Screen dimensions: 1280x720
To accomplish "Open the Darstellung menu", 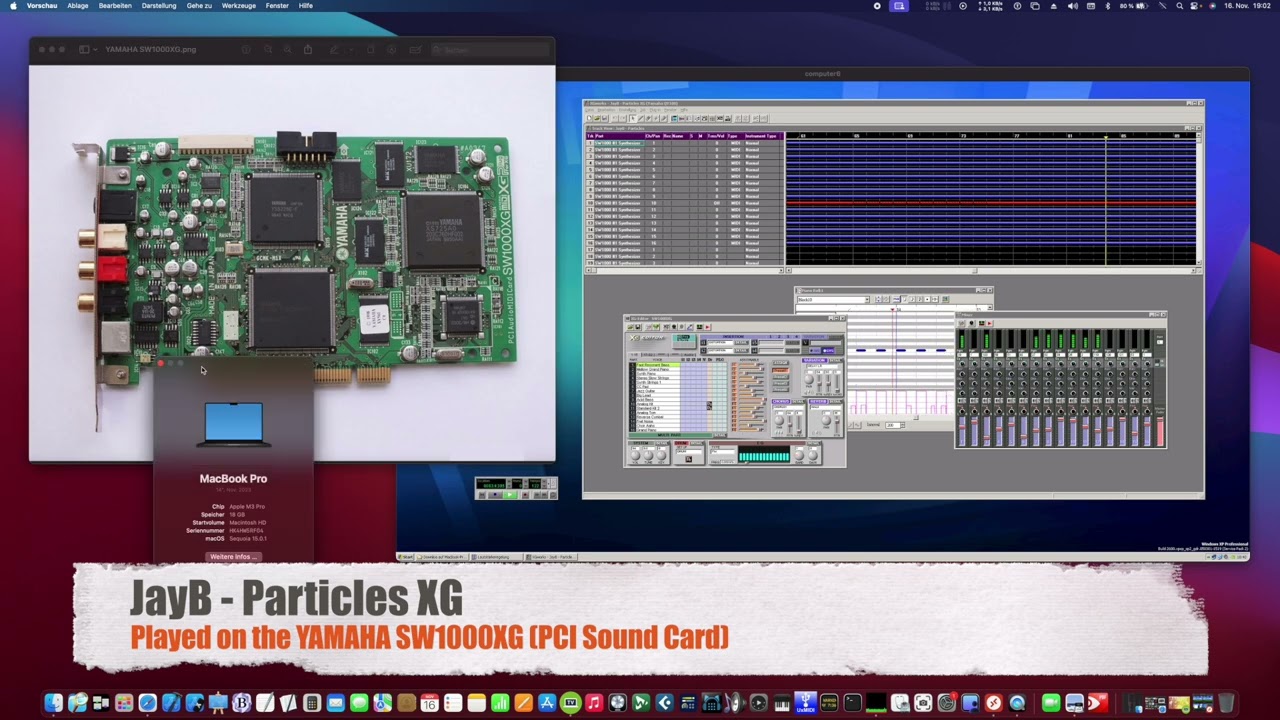I will pyautogui.click(x=159, y=6).
